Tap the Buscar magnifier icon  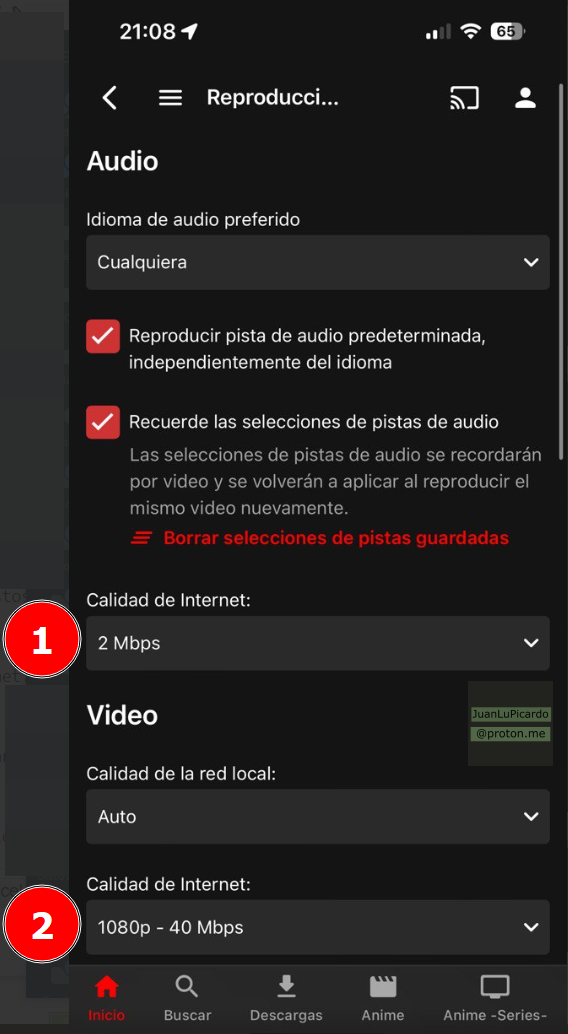187,987
